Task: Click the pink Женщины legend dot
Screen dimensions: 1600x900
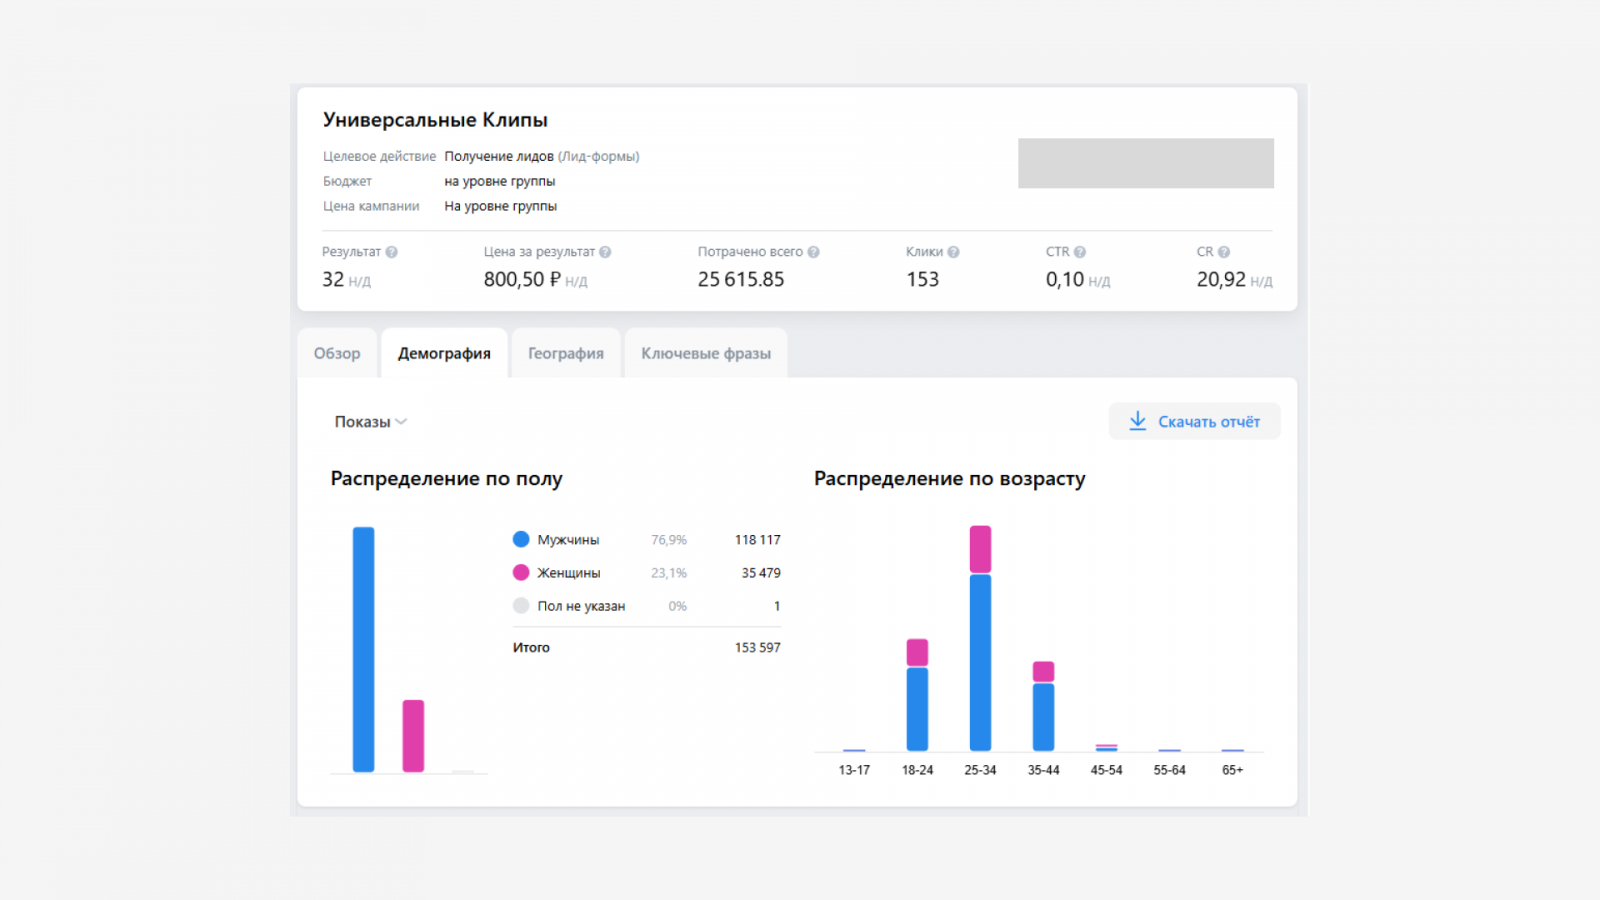Action: click(521, 573)
